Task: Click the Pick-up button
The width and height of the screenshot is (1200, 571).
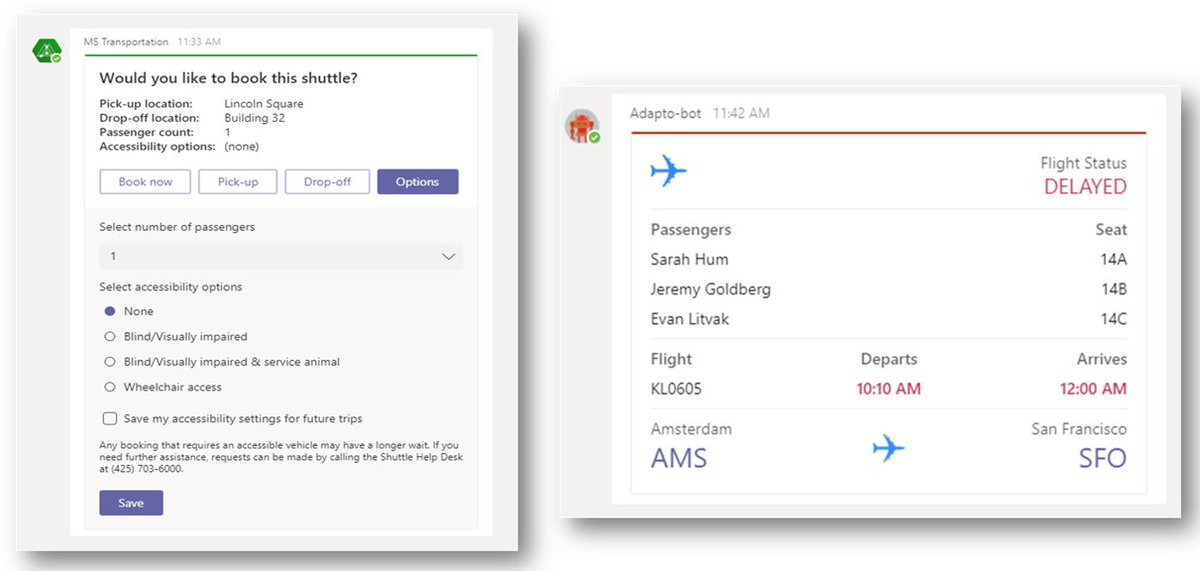Action: click(x=238, y=182)
